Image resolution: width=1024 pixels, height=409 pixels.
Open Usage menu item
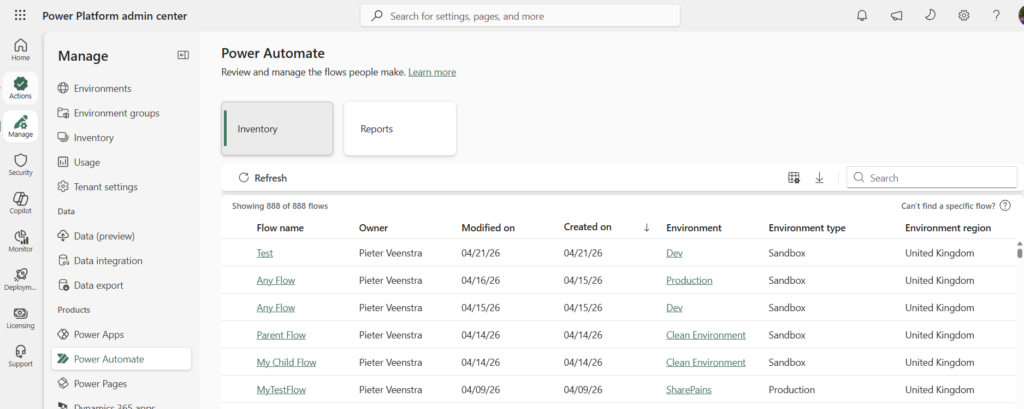point(87,162)
